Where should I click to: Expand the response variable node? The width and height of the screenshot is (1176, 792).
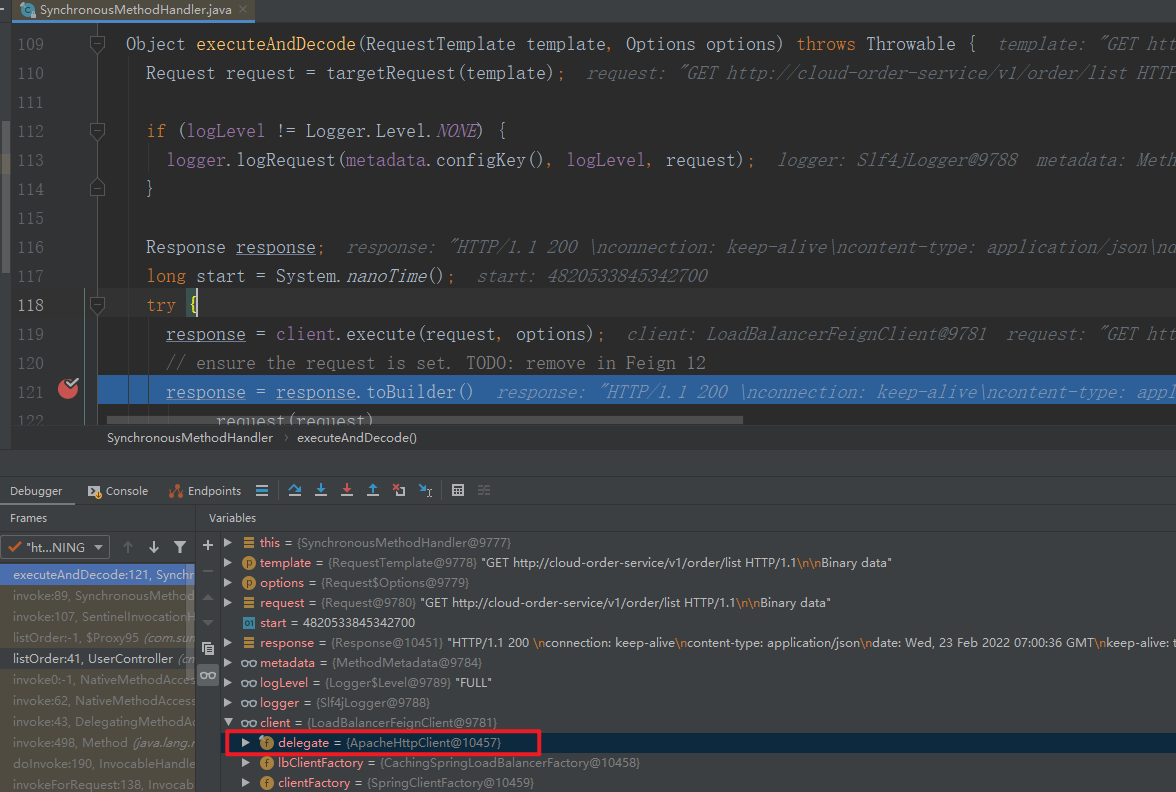[x=228, y=642]
